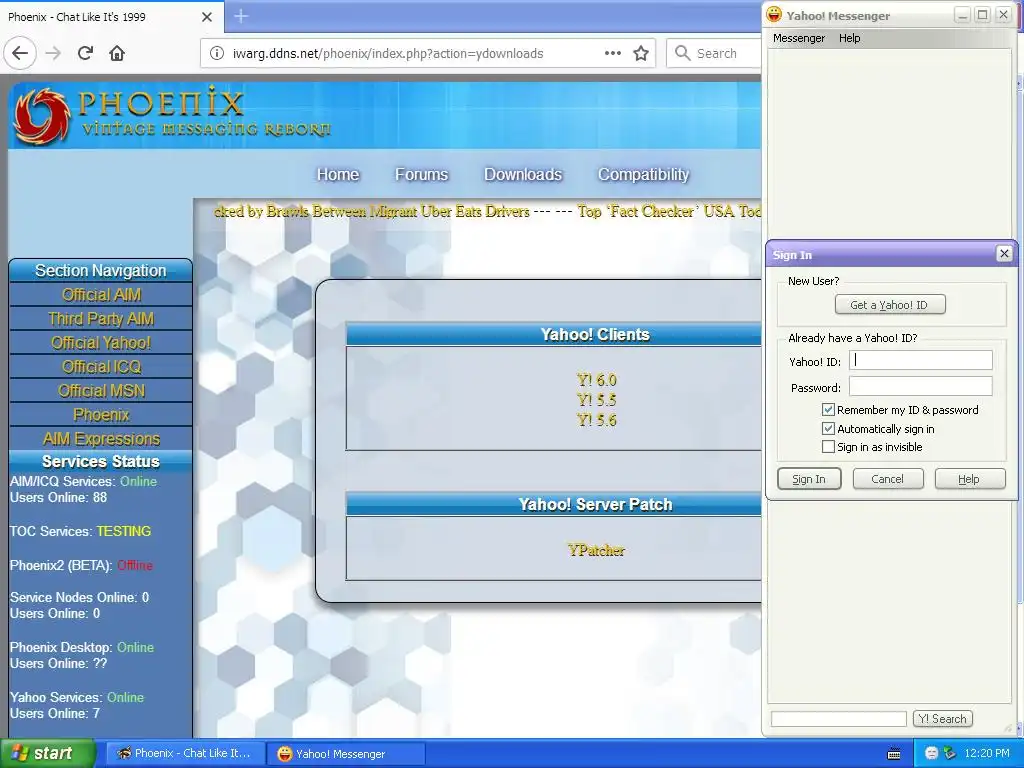Download Y! 5.6 client
Screen dimensions: 1024x768
coord(596,420)
